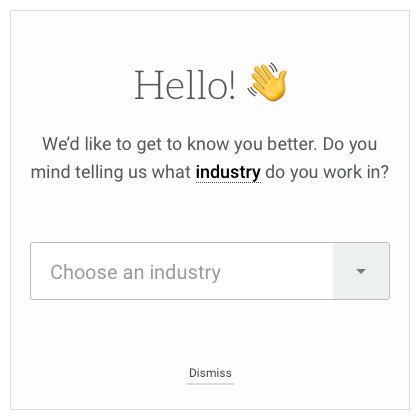Click the waving hand emoji
Screen dimensions: 420x420
tap(267, 82)
